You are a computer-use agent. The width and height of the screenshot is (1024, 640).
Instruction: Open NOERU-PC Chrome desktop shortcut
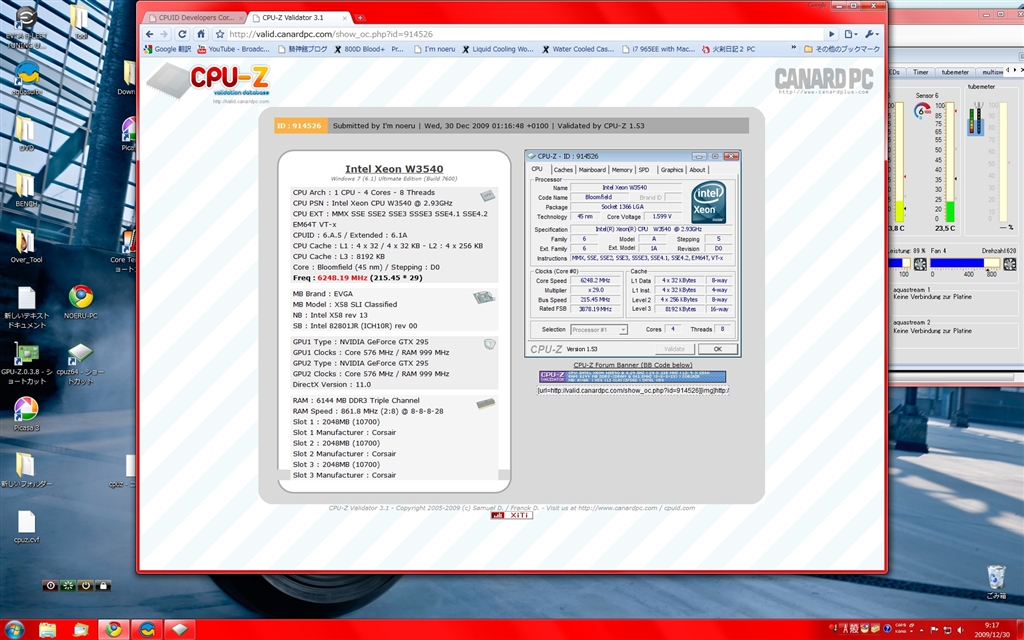click(x=80, y=302)
